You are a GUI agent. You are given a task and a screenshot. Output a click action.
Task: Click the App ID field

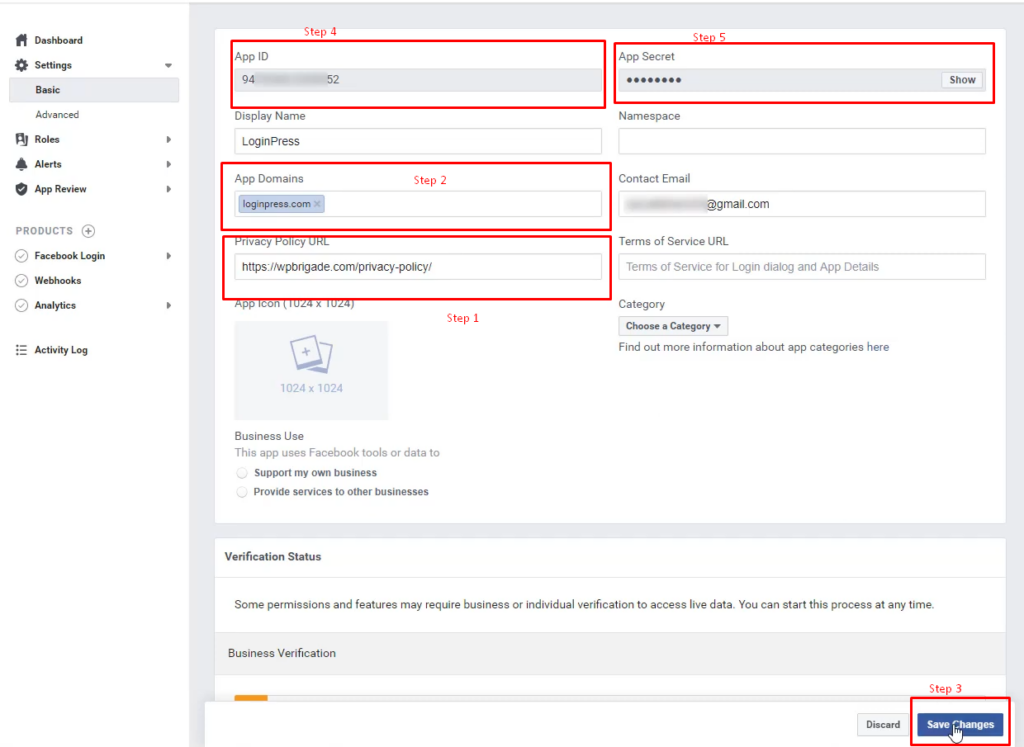coord(418,80)
